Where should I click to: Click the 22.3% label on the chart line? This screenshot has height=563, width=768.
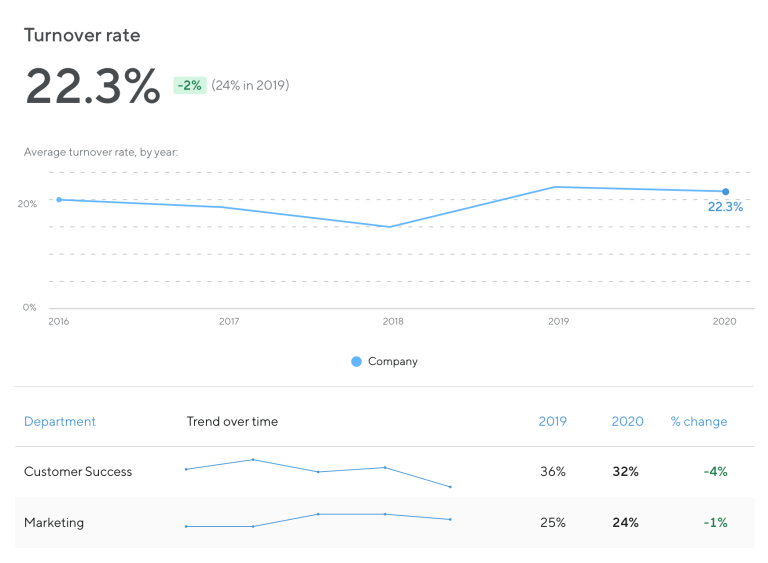tap(725, 207)
